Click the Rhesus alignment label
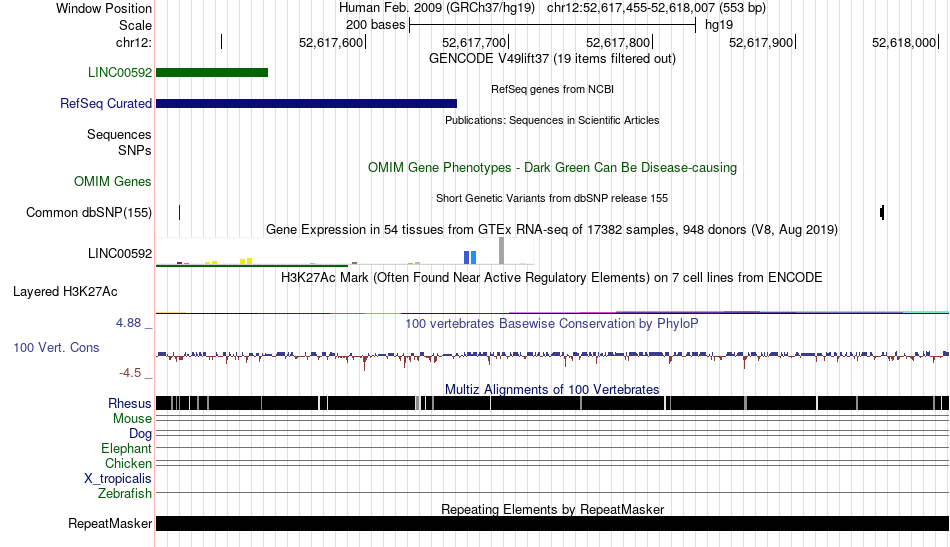 (x=130, y=403)
